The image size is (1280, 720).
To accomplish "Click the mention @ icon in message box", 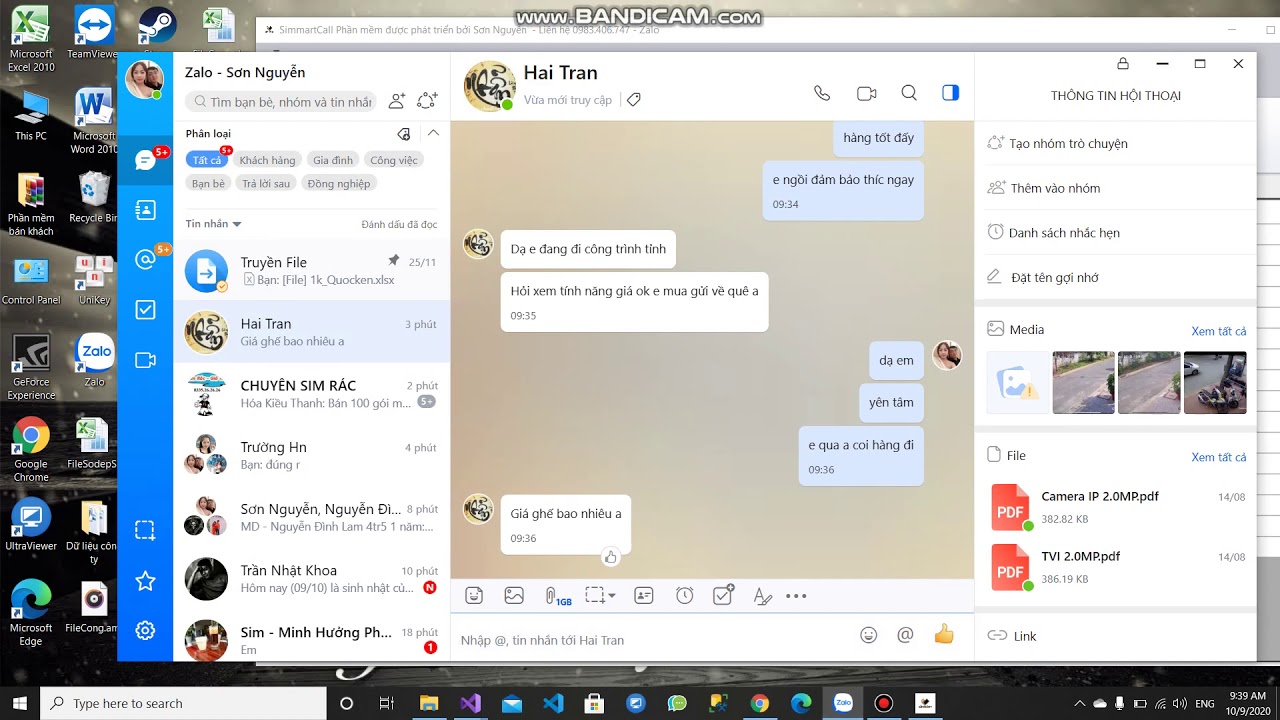I will click(906, 635).
